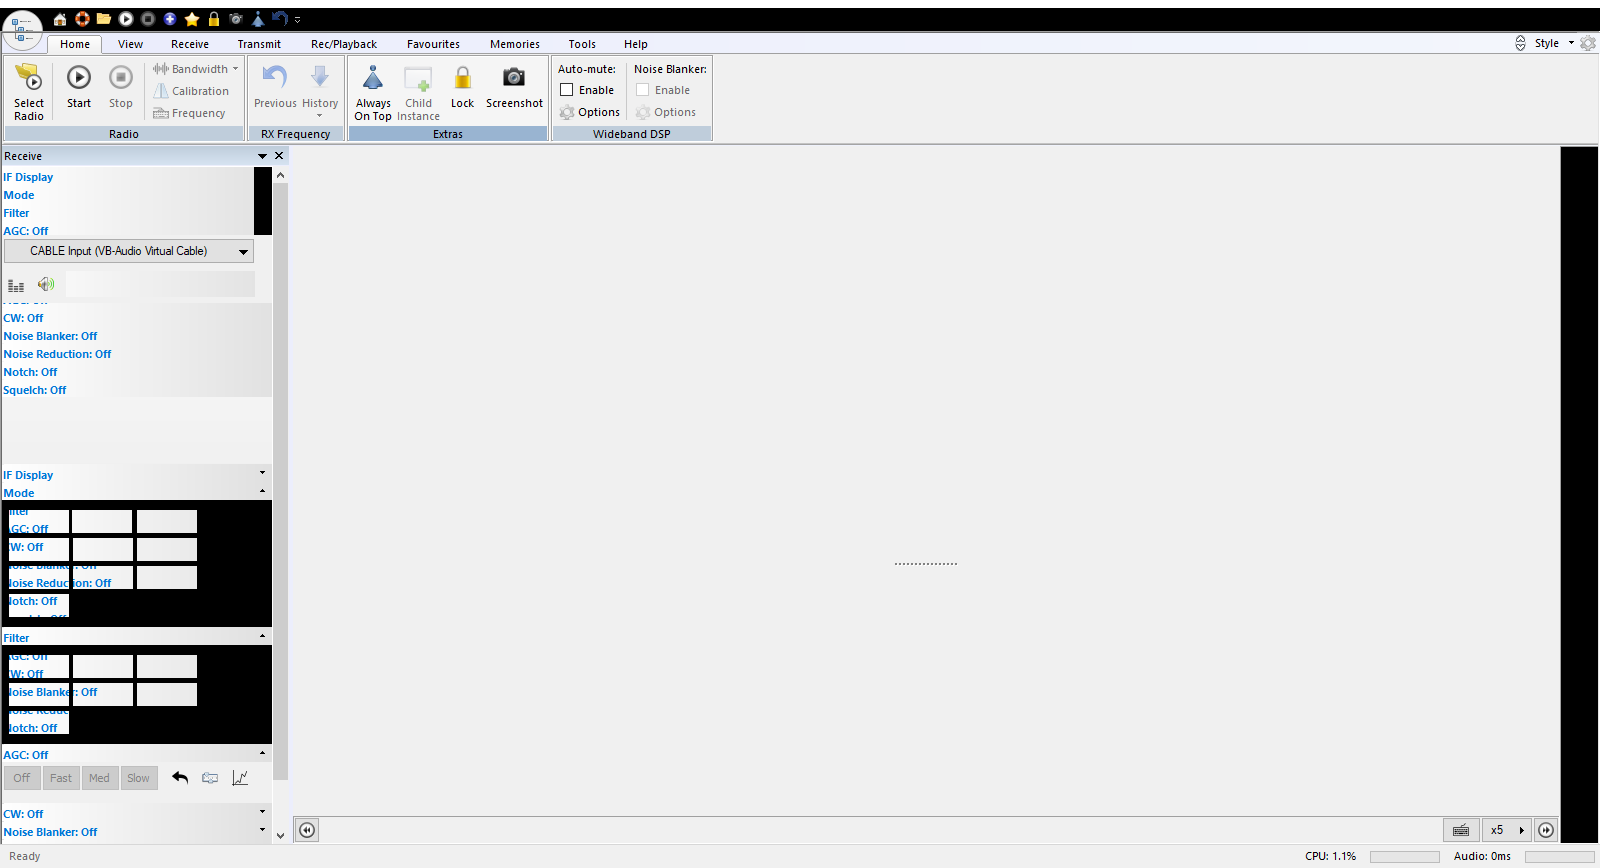Enable the Auto-mute checkbox
The width and height of the screenshot is (1600, 868).
tap(567, 90)
